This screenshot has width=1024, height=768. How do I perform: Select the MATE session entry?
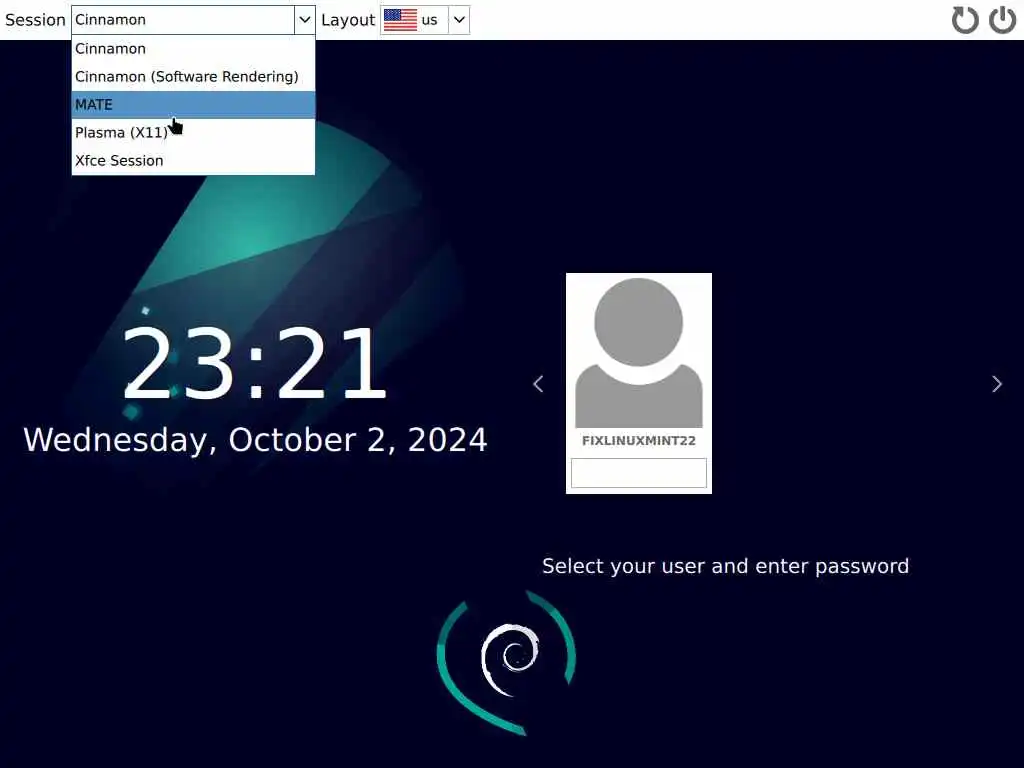193,104
